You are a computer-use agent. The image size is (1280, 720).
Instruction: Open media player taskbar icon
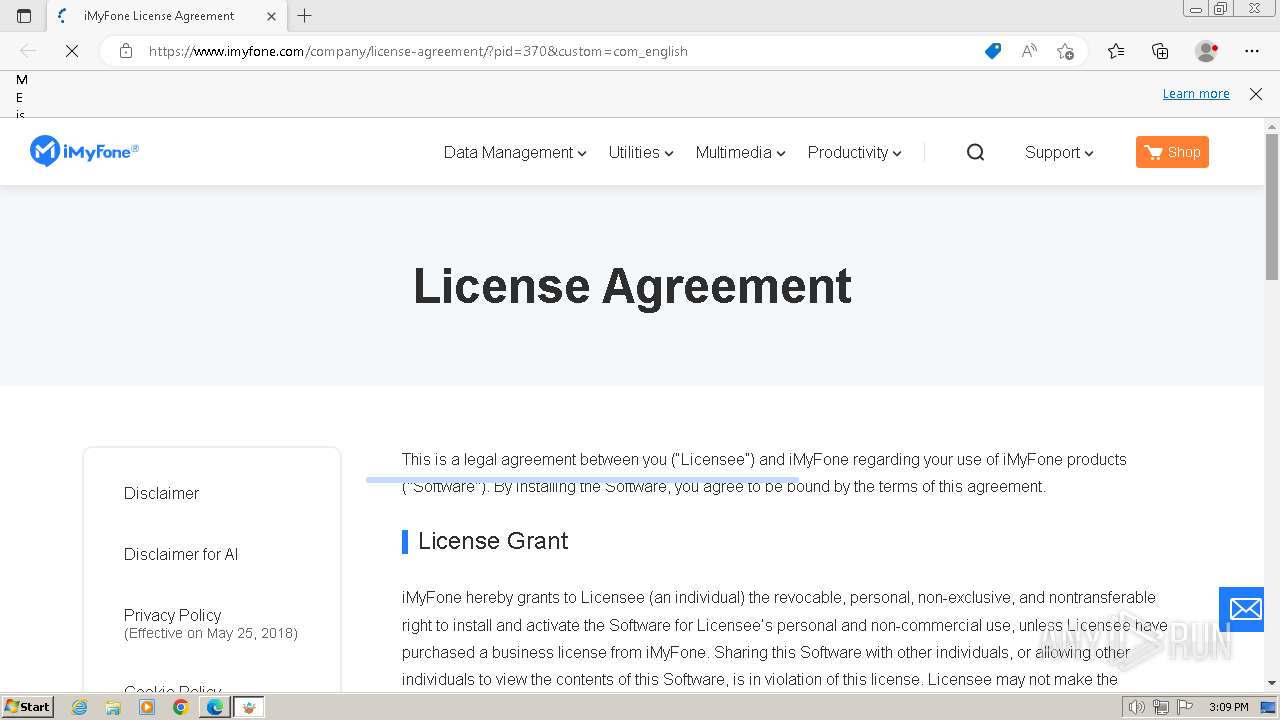click(x=147, y=707)
